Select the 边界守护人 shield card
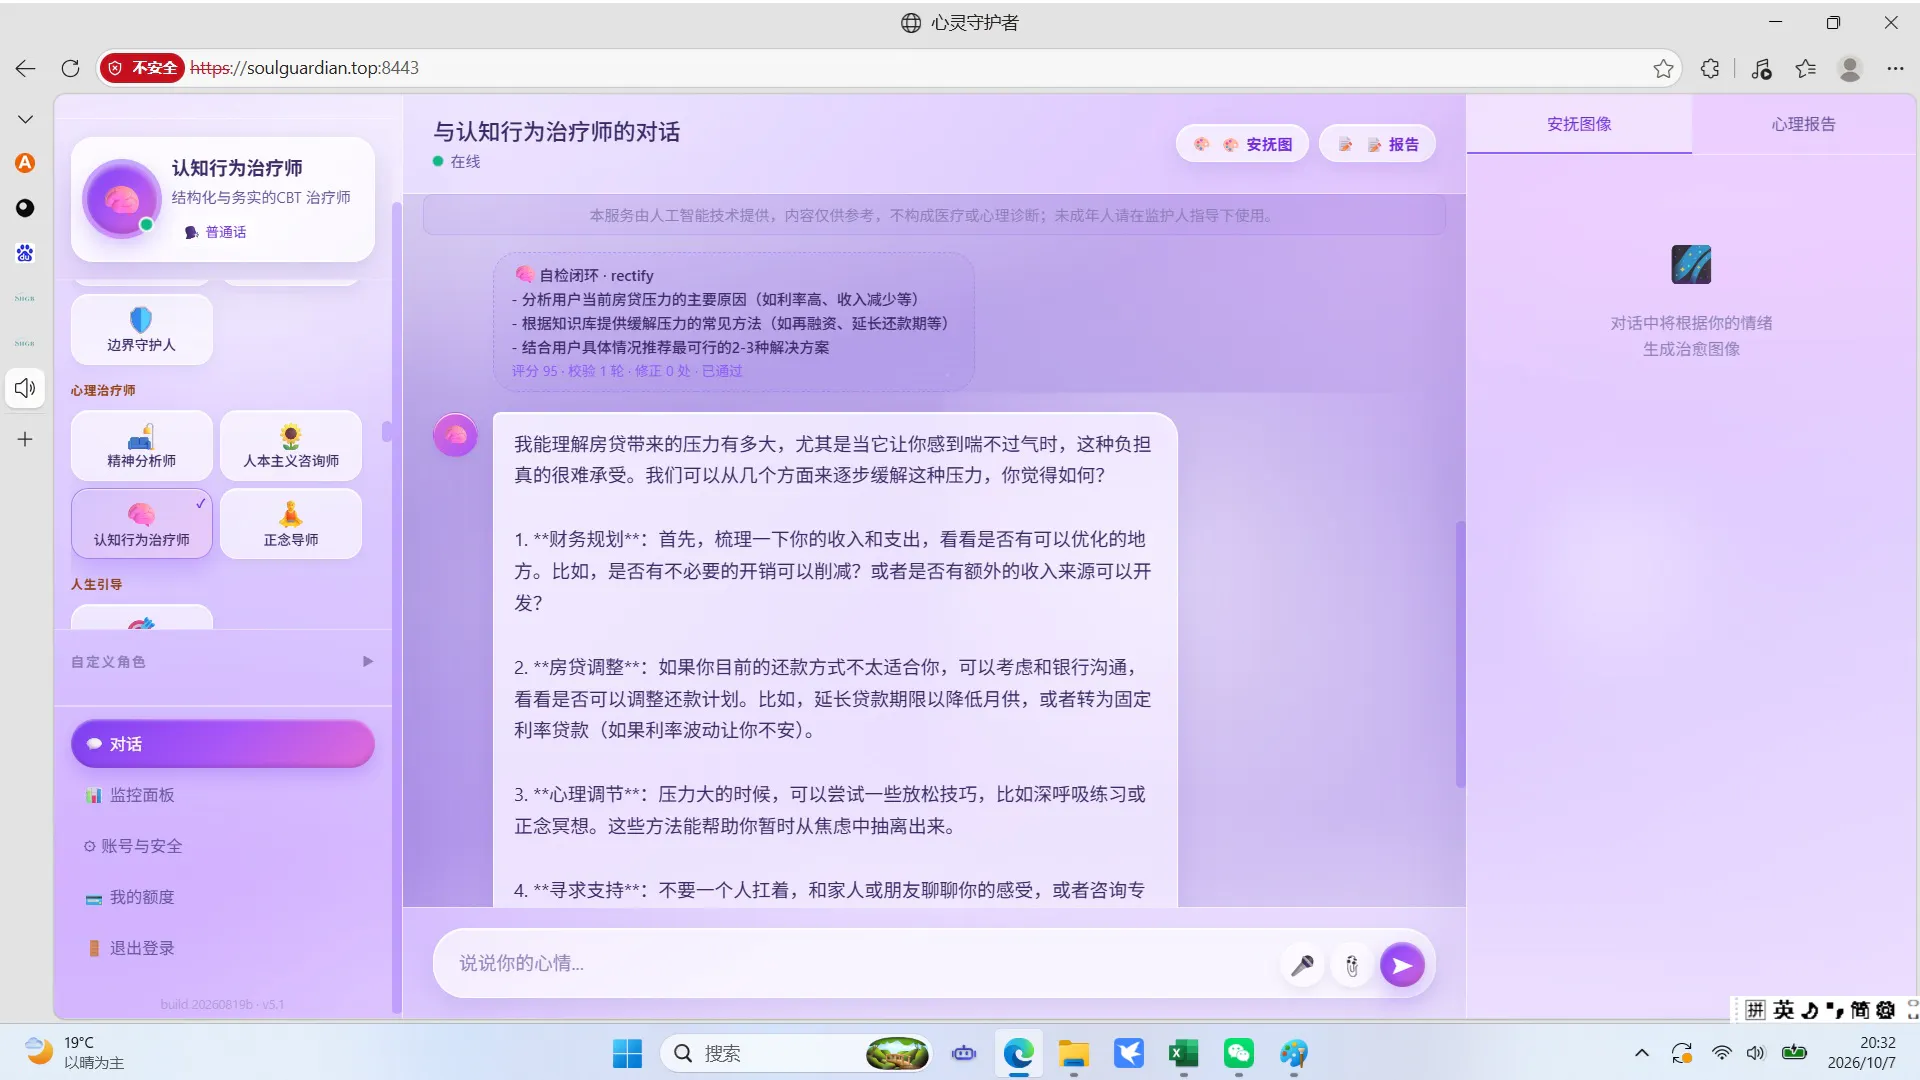 click(141, 330)
